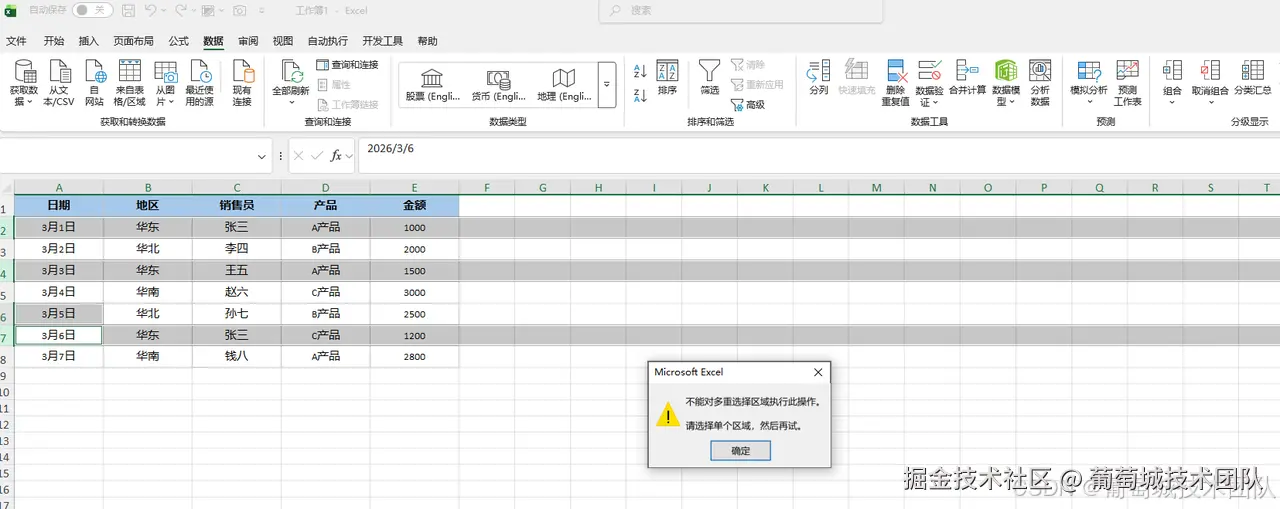Viewport: 1280px width, 509px height.
Task: Click the Name Box field
Action: tap(128, 157)
